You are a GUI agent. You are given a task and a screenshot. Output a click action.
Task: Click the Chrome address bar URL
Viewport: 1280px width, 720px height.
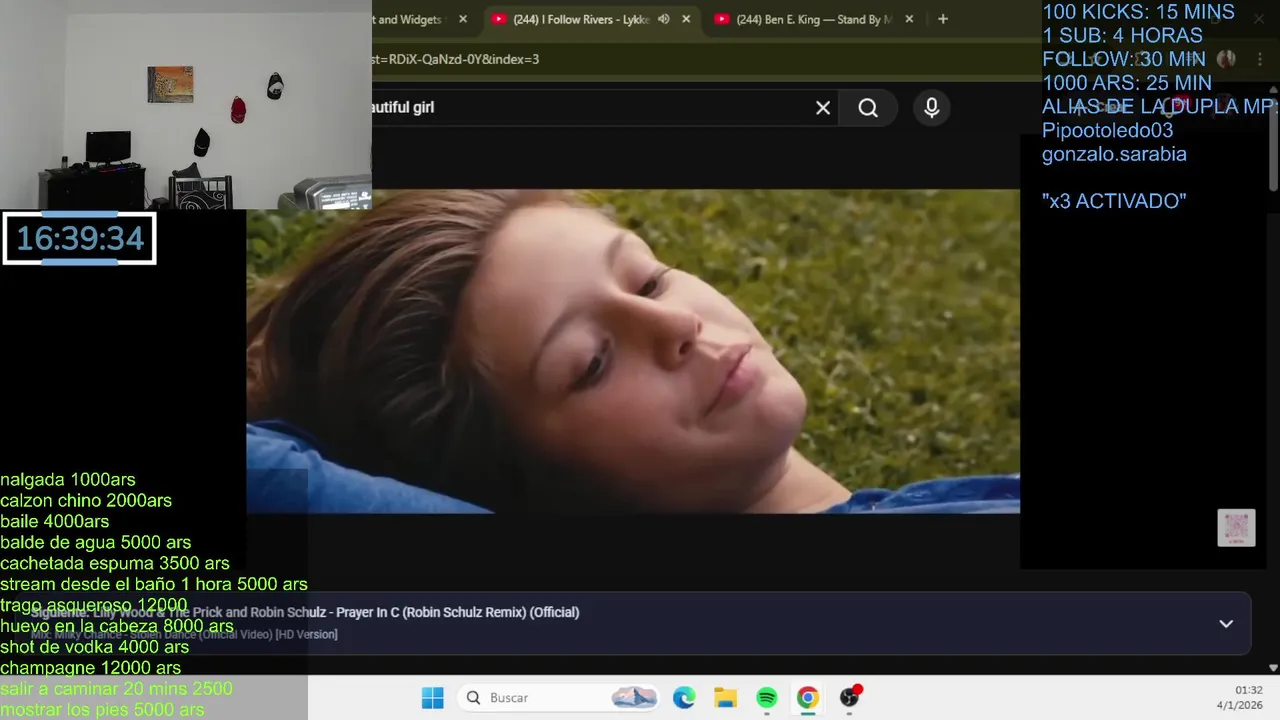456,59
